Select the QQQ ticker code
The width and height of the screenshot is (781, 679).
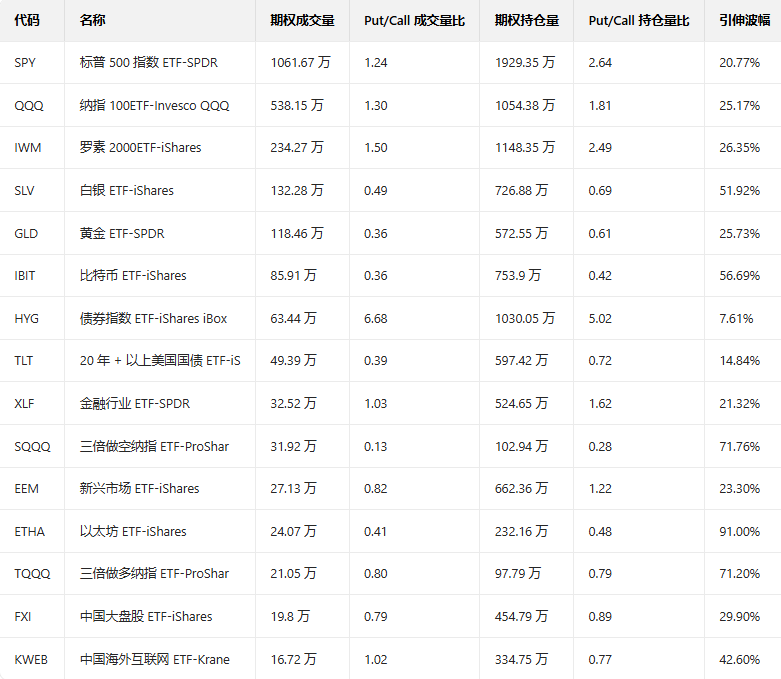(29, 106)
